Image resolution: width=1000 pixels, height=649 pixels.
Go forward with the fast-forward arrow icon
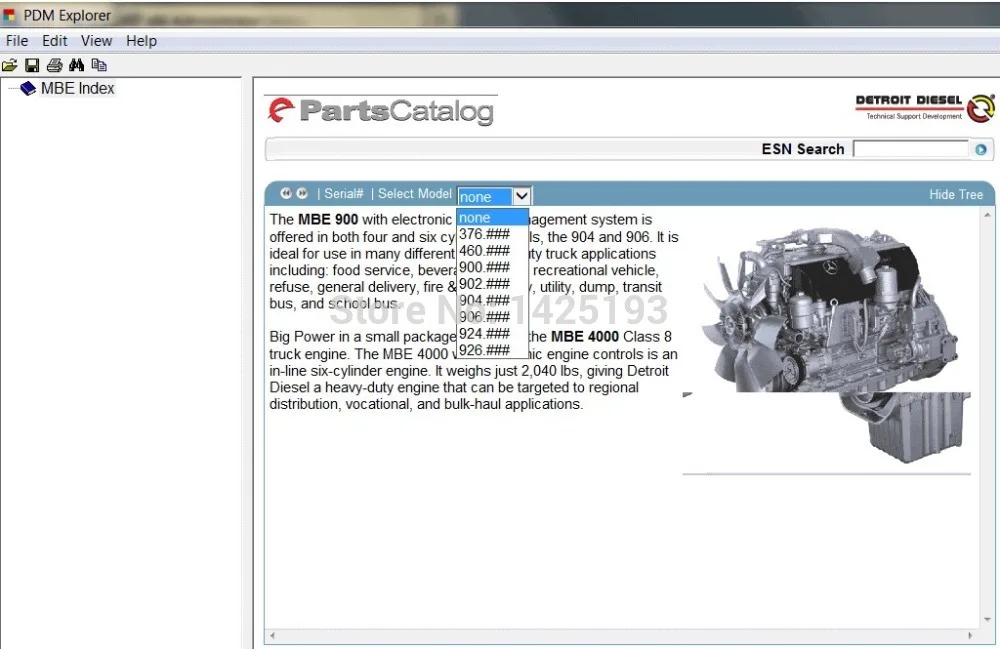click(x=302, y=193)
